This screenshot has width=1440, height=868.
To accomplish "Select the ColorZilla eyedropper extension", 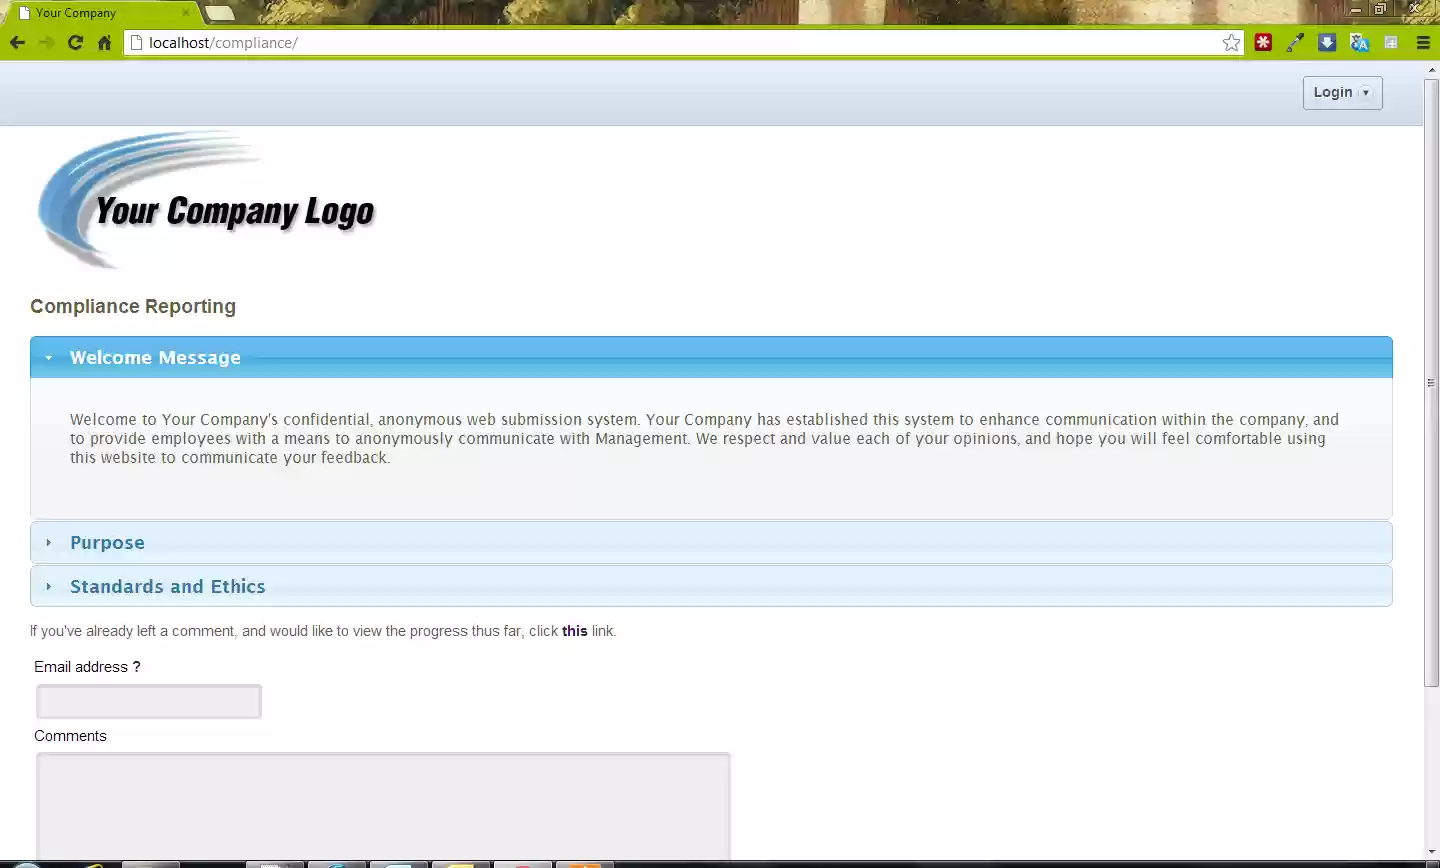I will pyautogui.click(x=1295, y=42).
